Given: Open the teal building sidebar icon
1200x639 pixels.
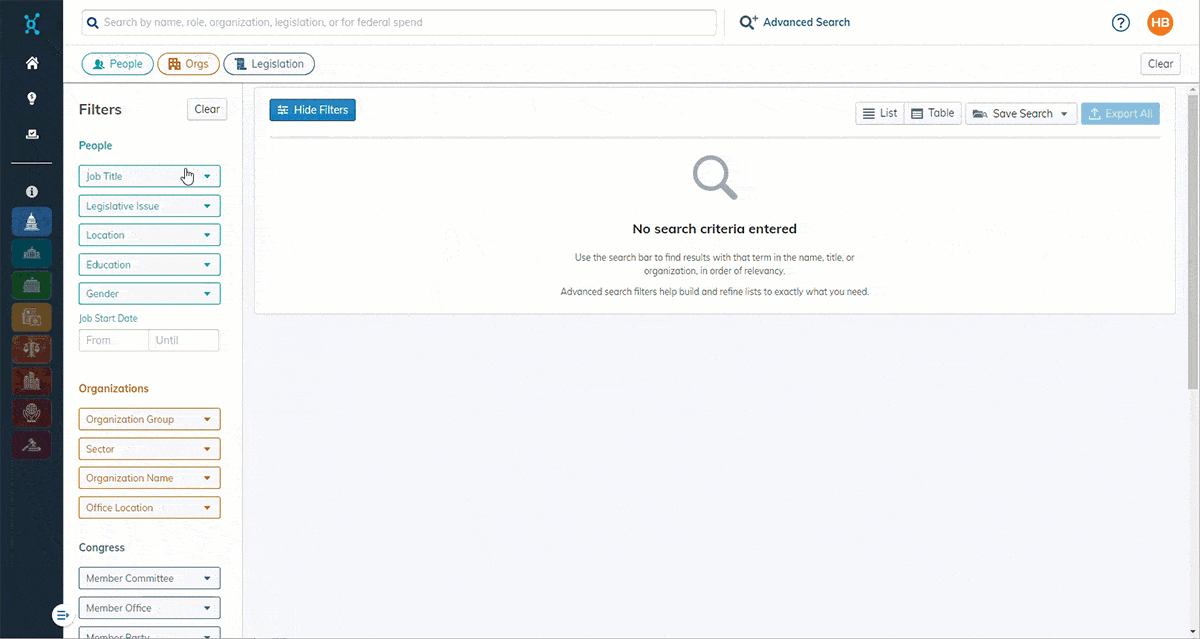Looking at the screenshot, I should tap(32, 253).
